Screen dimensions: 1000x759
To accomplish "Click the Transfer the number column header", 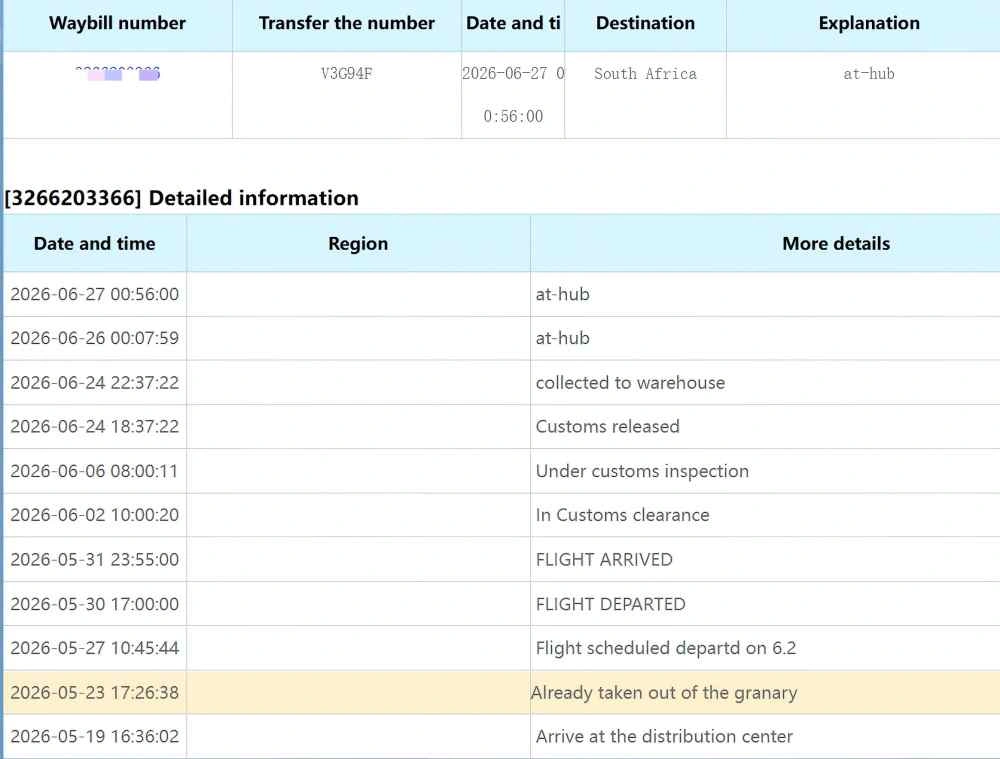I will coord(346,23).
